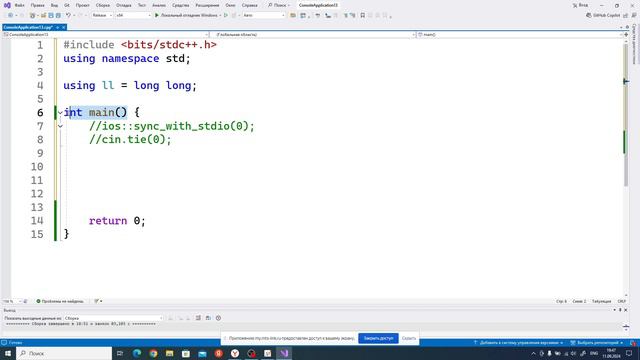Open the ConsoleApplication13 project scope dropdown

(x=106, y=35)
